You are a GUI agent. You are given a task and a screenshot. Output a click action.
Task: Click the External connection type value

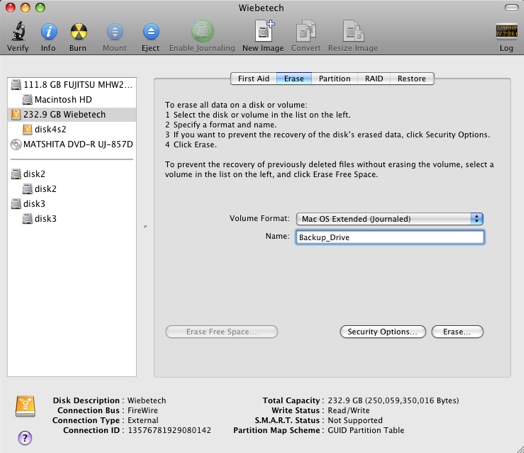(143, 420)
